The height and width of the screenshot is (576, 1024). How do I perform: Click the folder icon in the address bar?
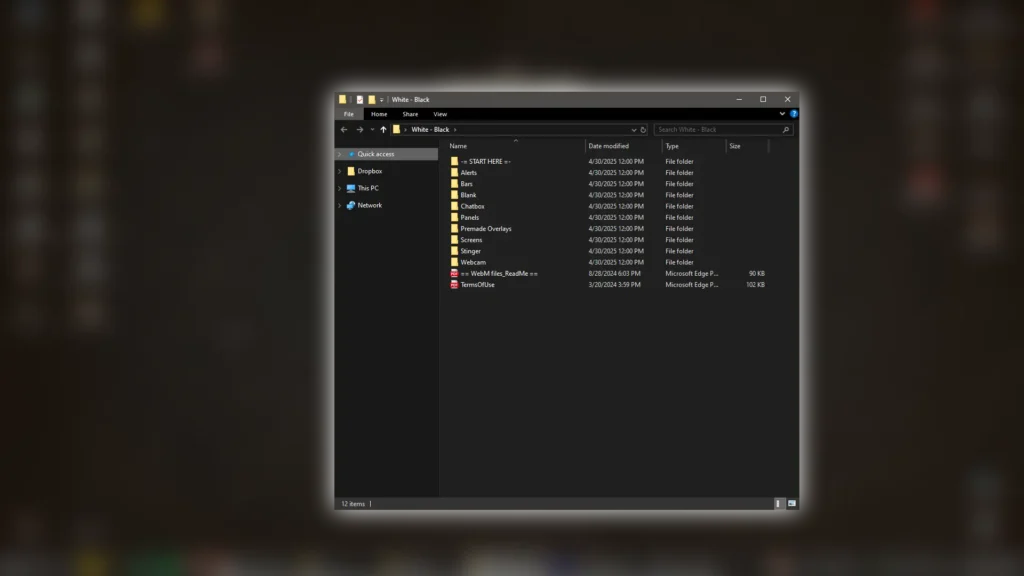point(398,130)
